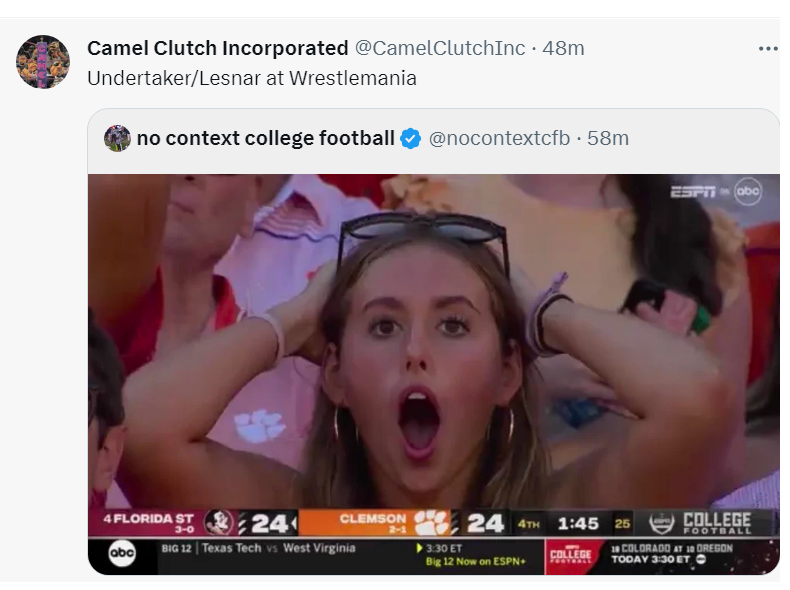Click the red College Football logo in the ticker
Image resolution: width=790 pixels, height=590 pixels.
click(x=573, y=555)
